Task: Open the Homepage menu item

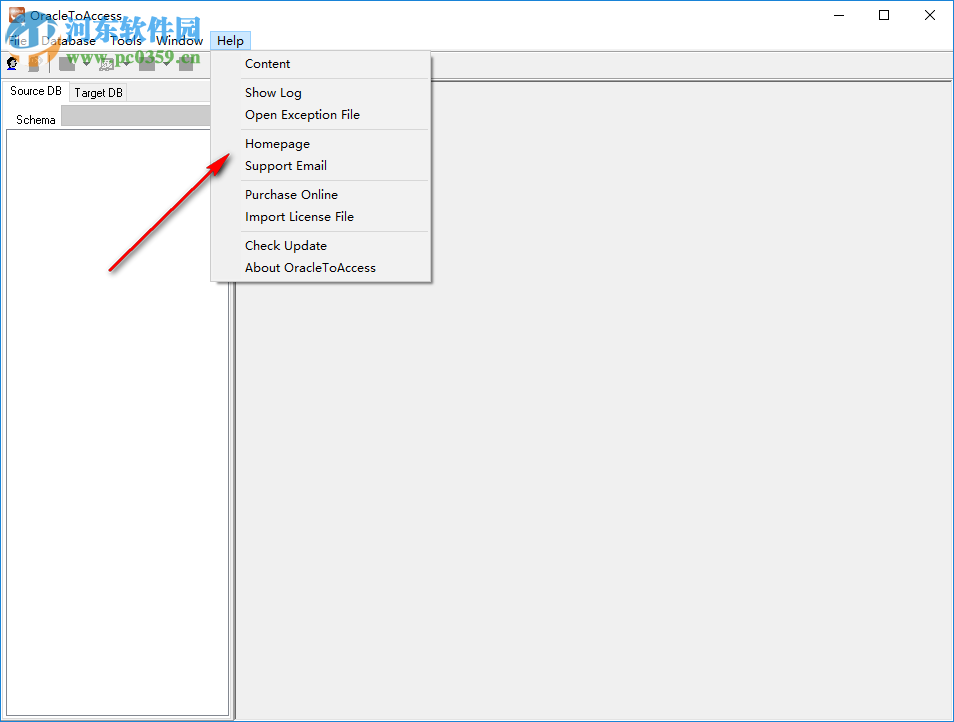Action: (x=321, y=144)
